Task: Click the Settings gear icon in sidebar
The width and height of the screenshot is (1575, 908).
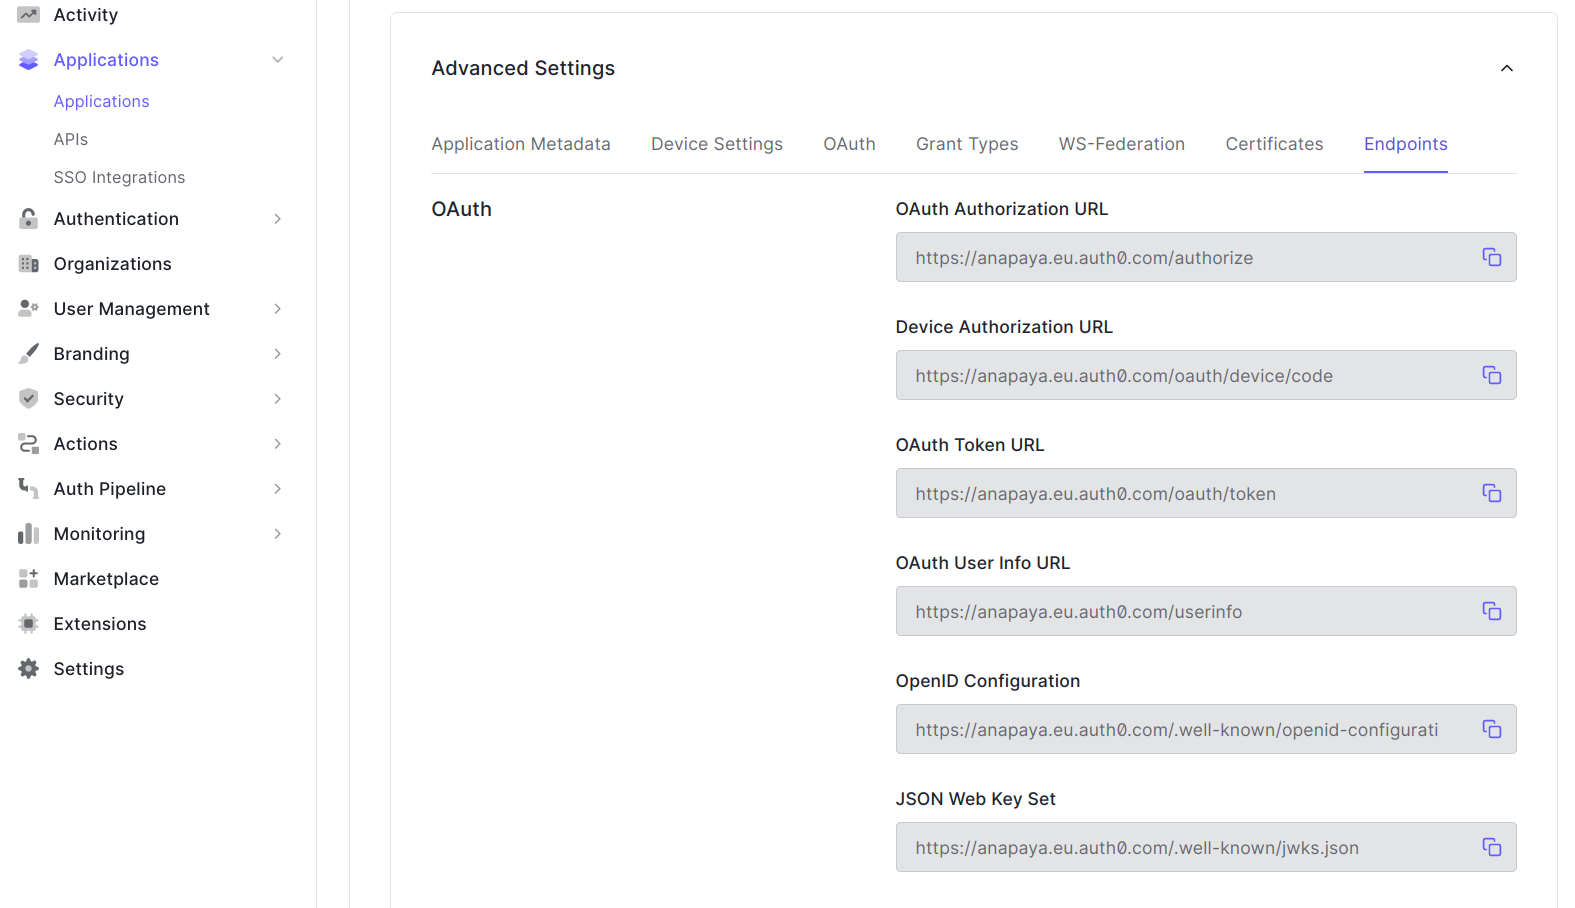Action: (x=29, y=669)
